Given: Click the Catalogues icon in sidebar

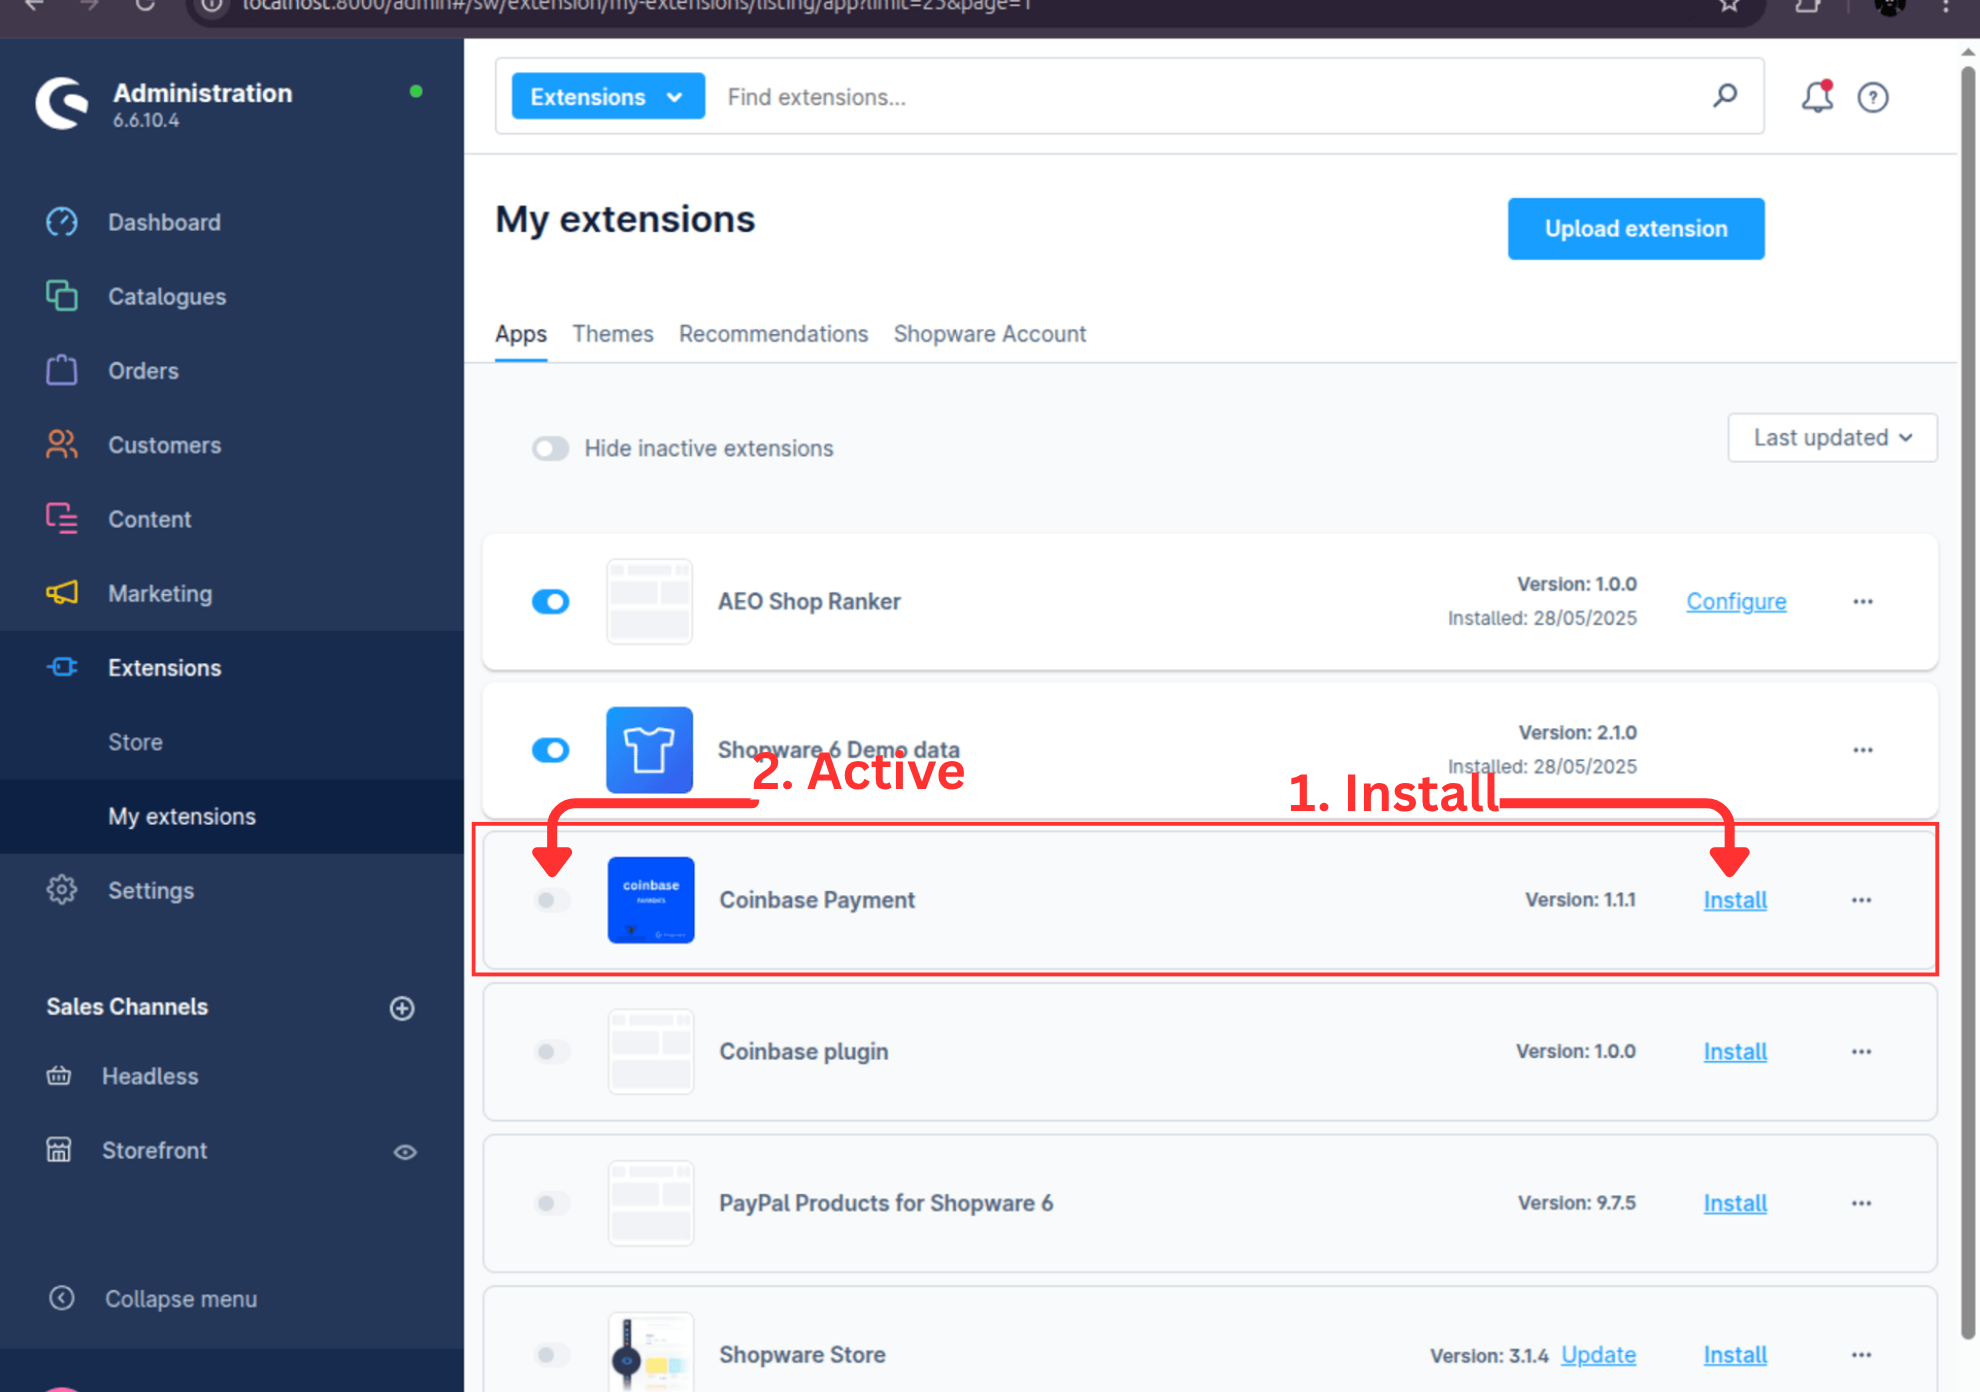Looking at the screenshot, I should (x=62, y=296).
